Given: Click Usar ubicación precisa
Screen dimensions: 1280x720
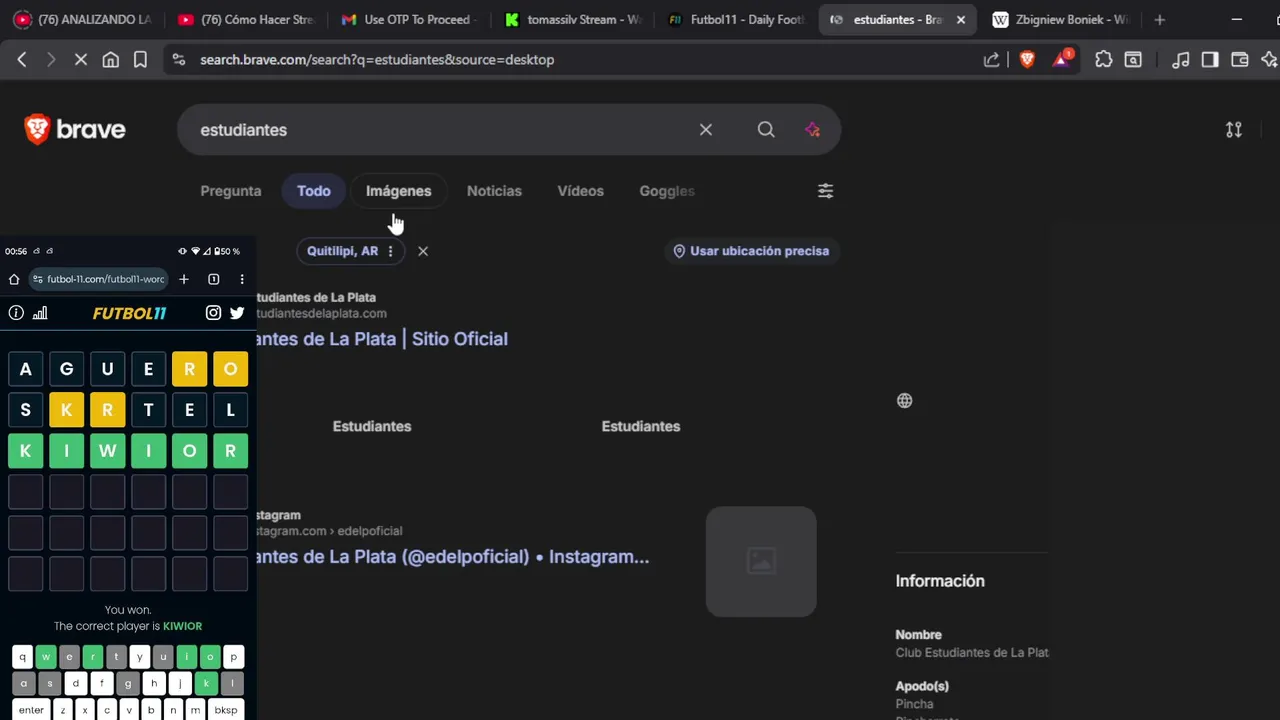Looking at the screenshot, I should (751, 251).
